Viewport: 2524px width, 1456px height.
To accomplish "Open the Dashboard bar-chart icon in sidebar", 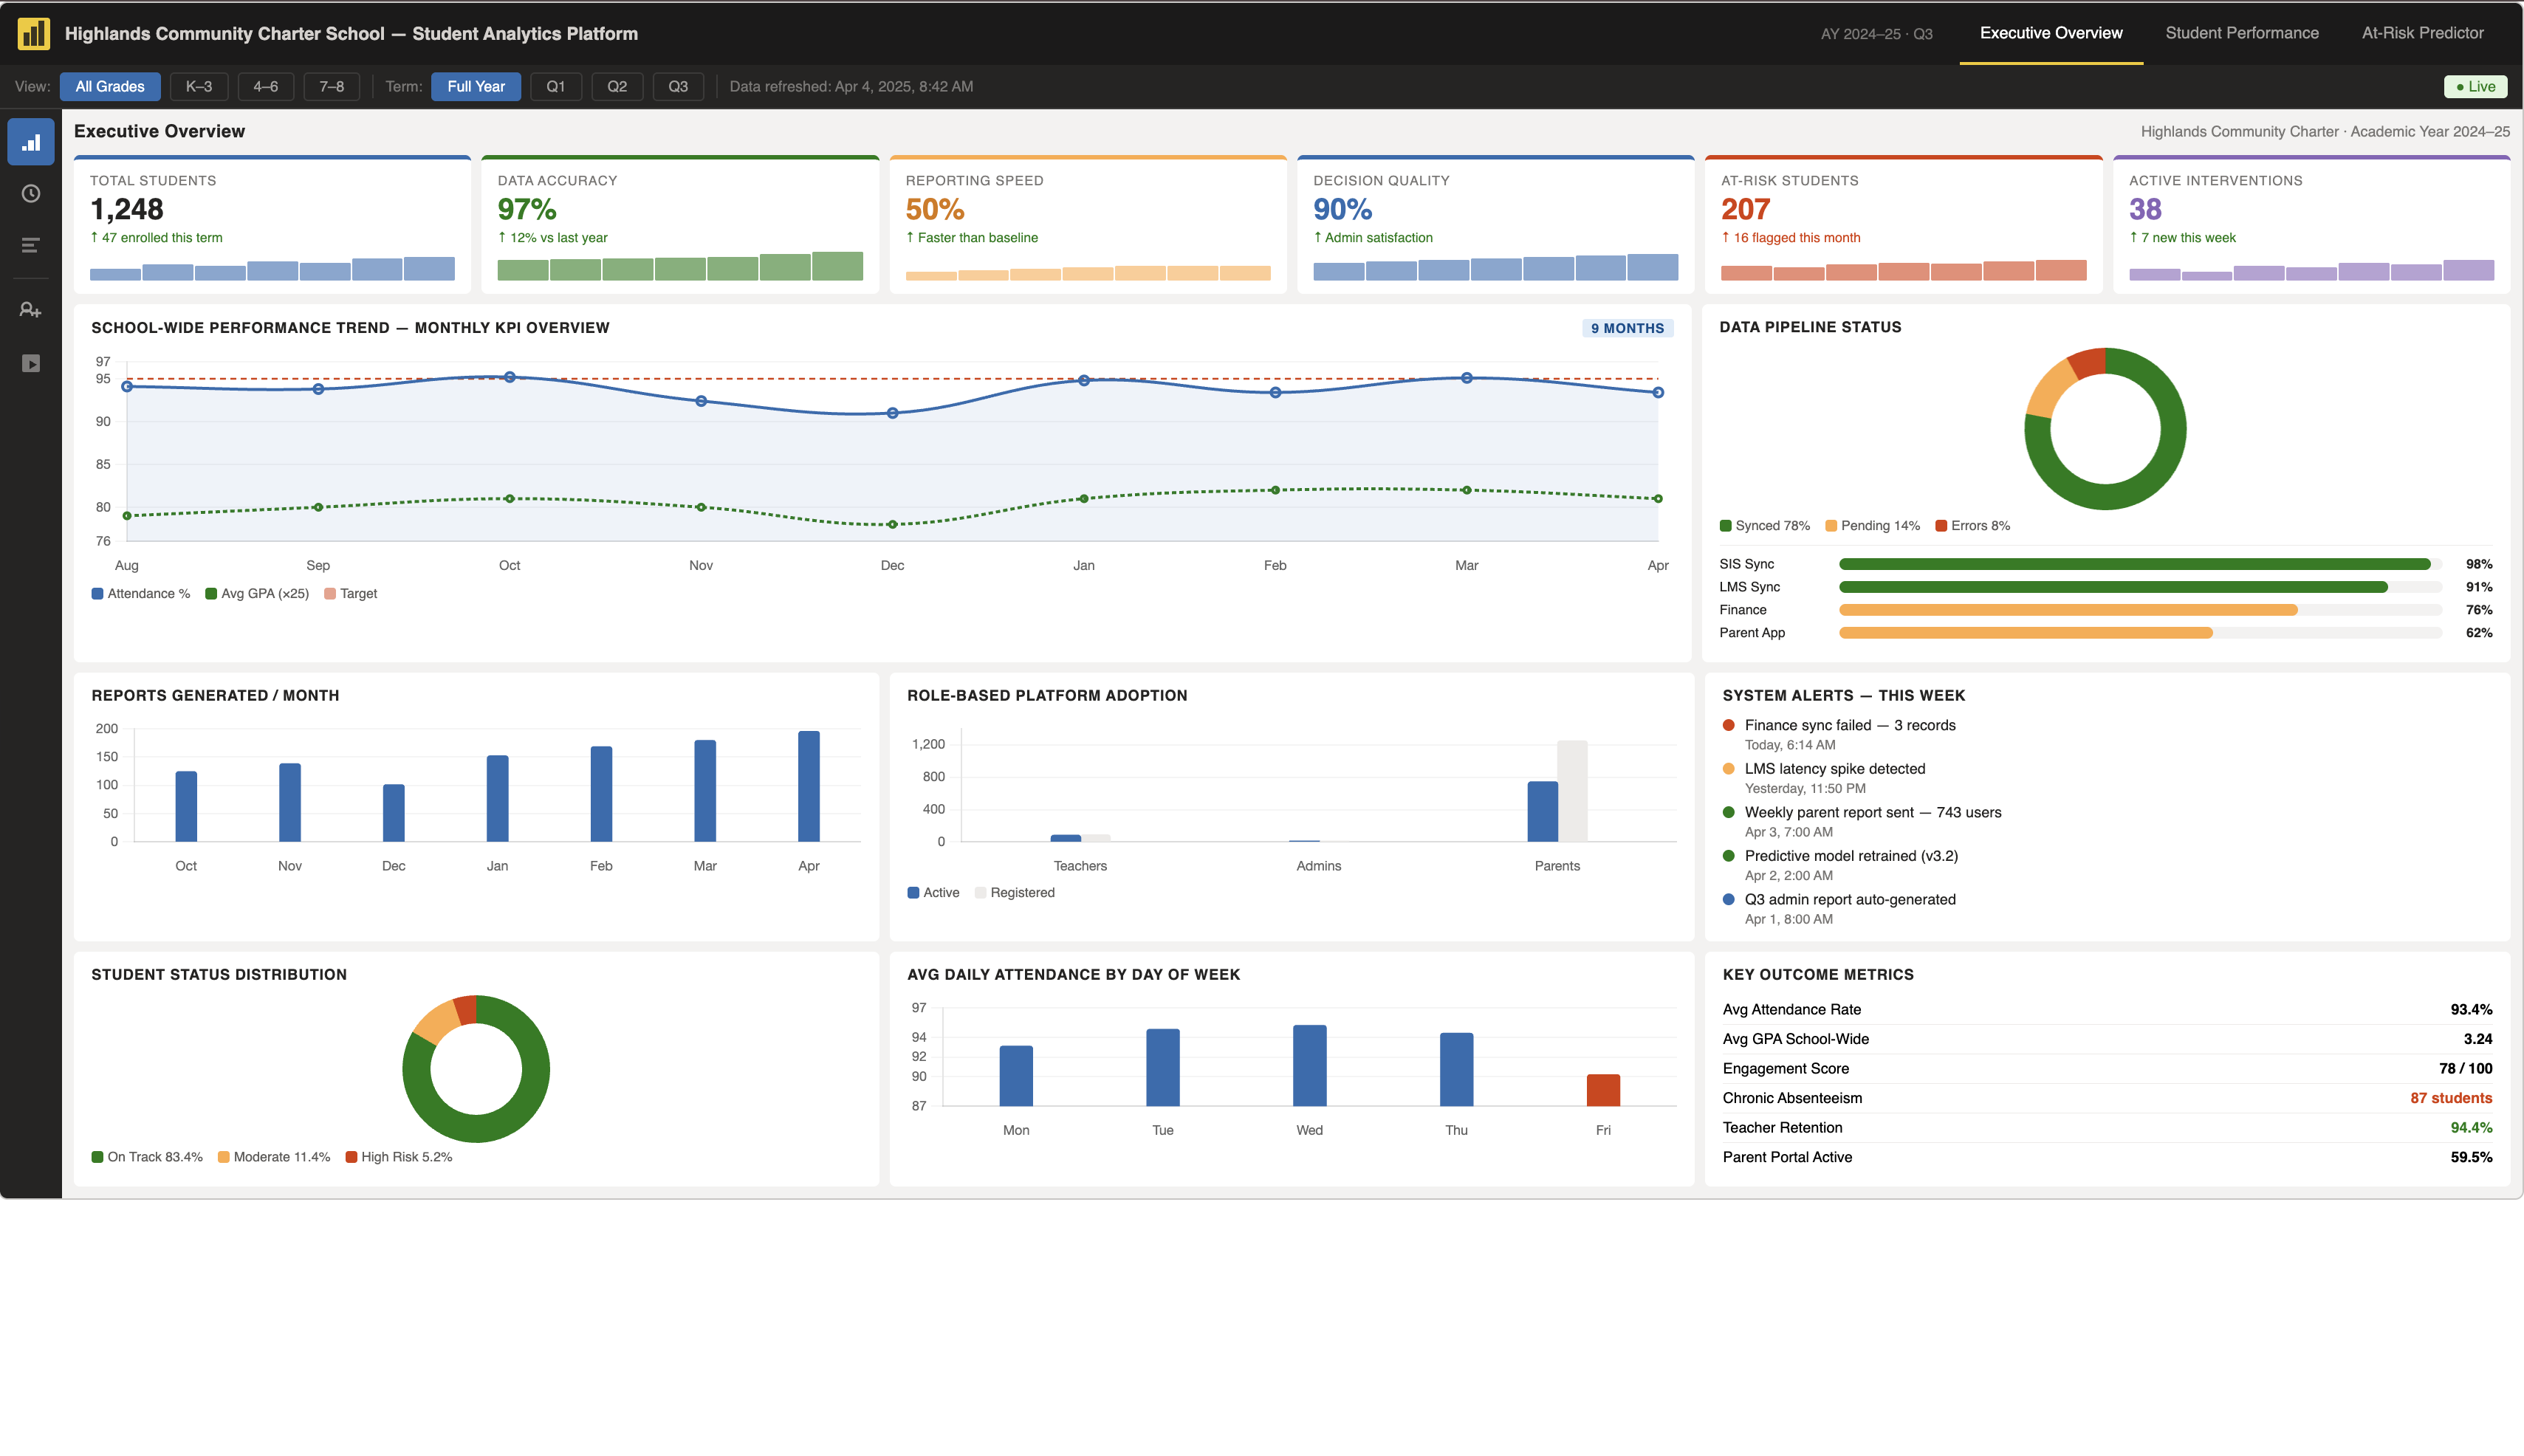I will coord(31,141).
